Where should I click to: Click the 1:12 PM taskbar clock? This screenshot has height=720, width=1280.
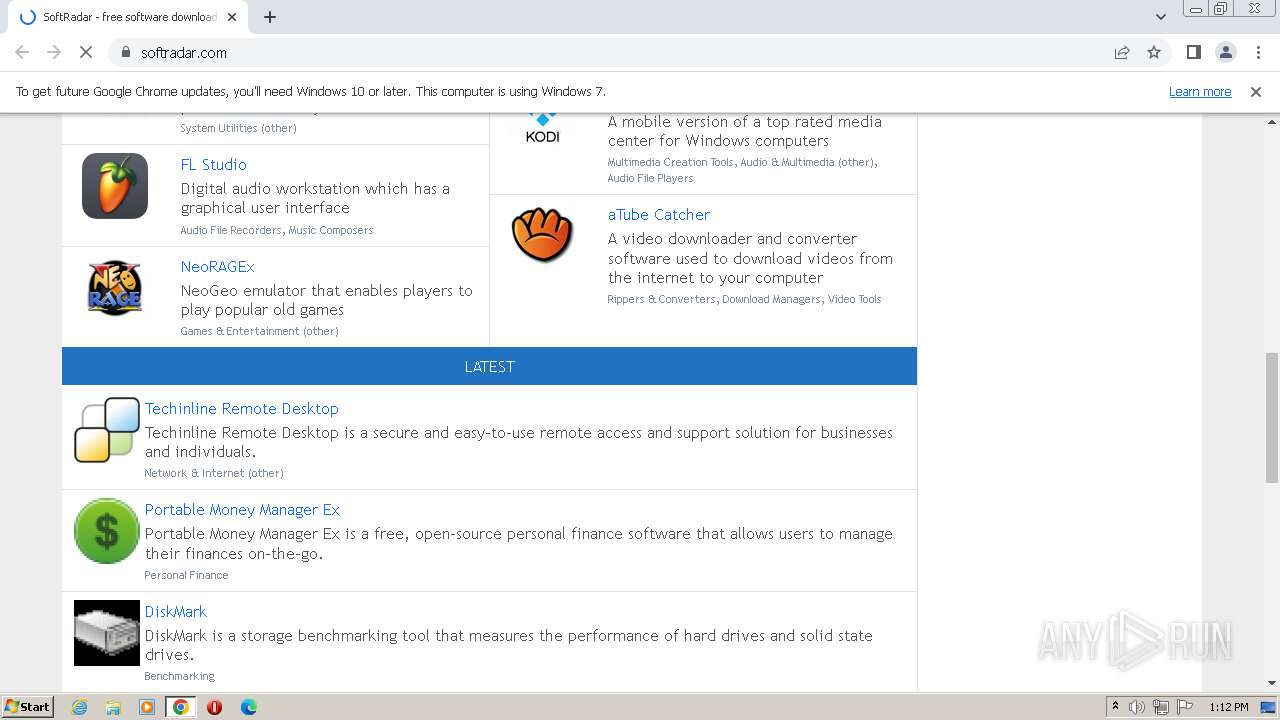[x=1228, y=707]
